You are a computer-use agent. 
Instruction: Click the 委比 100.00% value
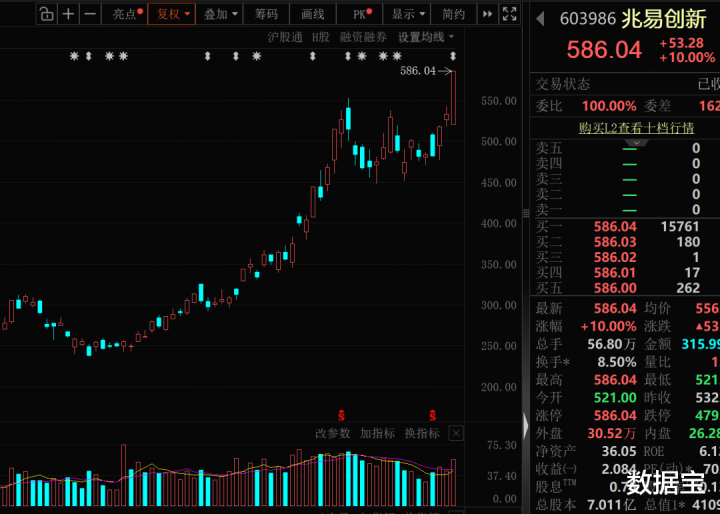coord(609,106)
